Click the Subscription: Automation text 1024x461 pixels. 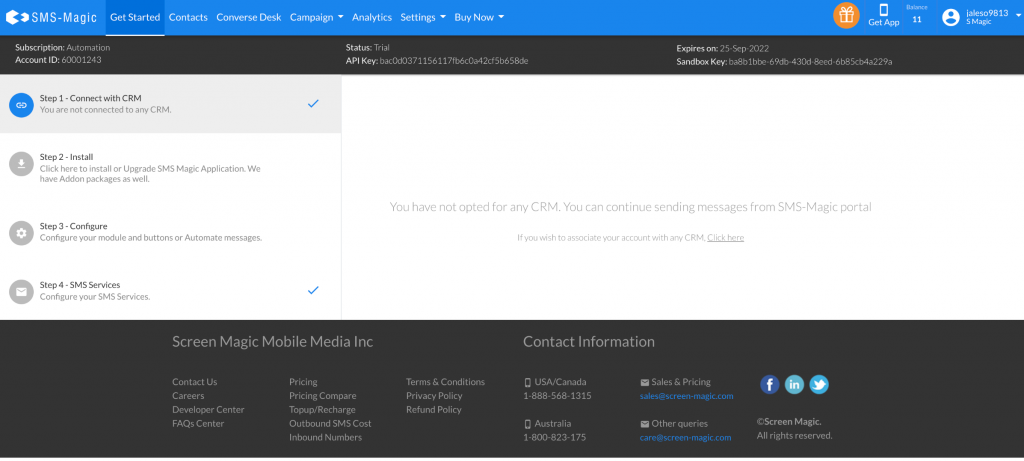tap(63, 48)
